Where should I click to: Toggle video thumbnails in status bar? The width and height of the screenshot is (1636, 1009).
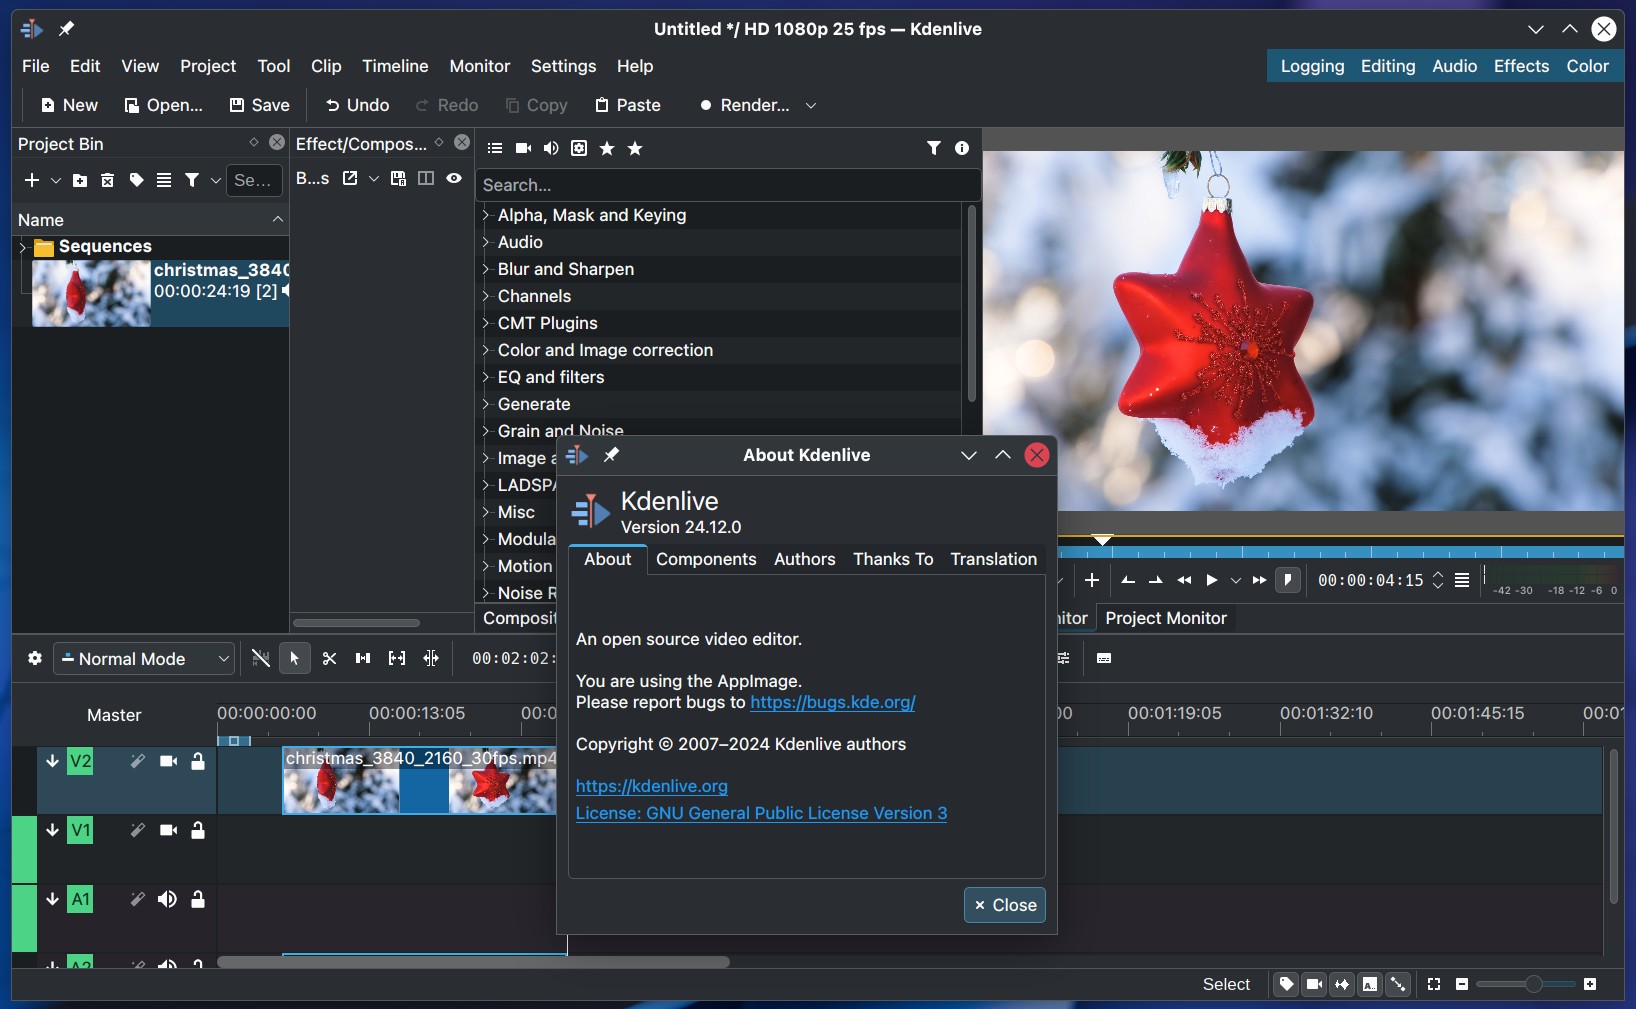[1314, 984]
